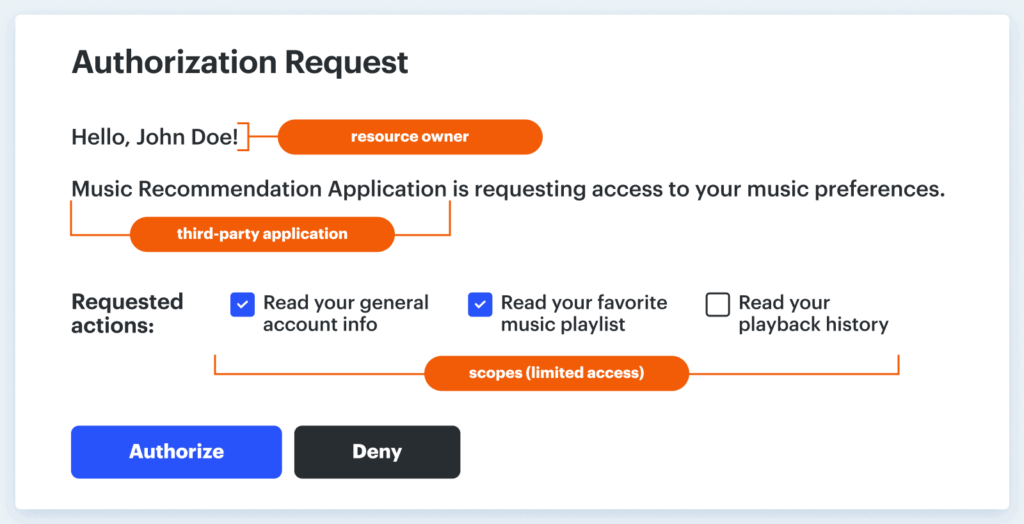The height and width of the screenshot is (524, 1024).
Task: Uncheck Read your favorite music playlist checkbox
Action: pyautogui.click(x=480, y=304)
